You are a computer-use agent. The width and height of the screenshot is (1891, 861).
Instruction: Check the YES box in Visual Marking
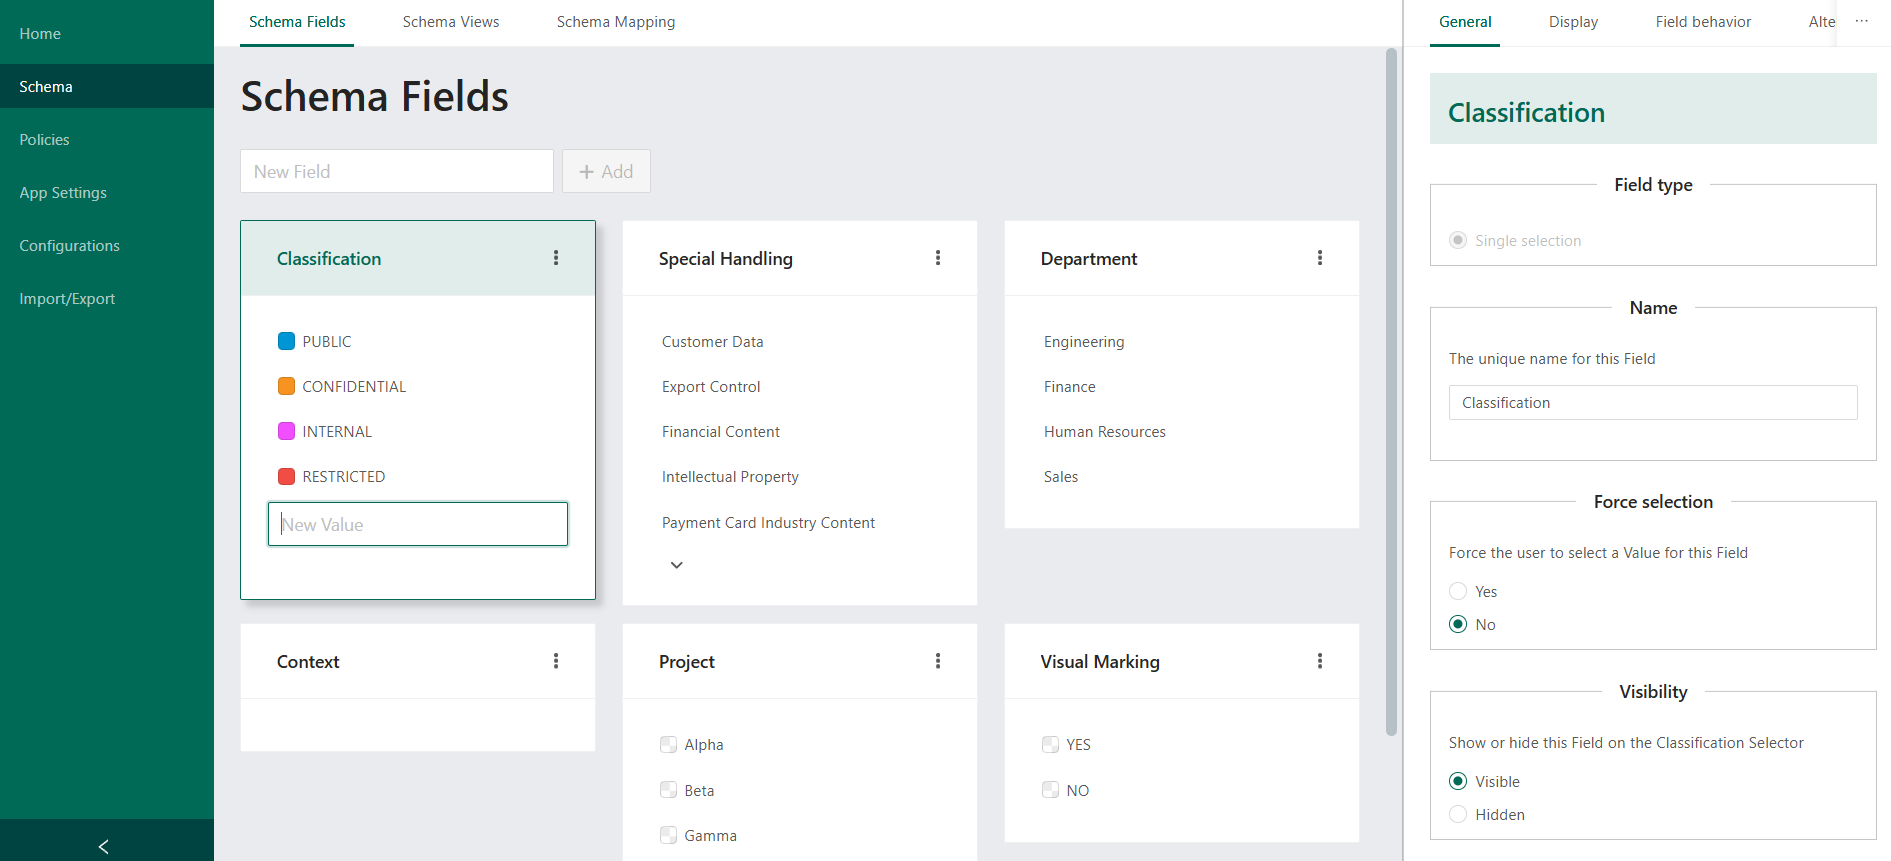point(1050,745)
